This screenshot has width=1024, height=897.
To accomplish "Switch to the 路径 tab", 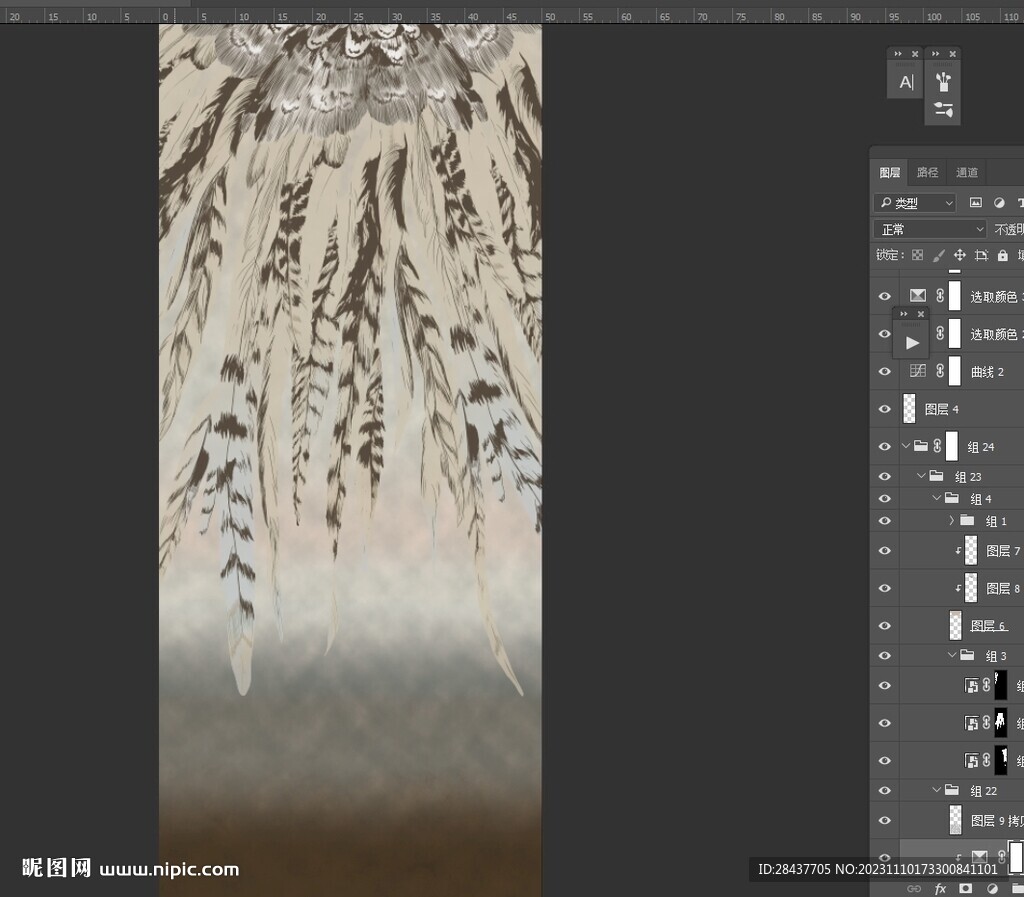I will coord(928,172).
